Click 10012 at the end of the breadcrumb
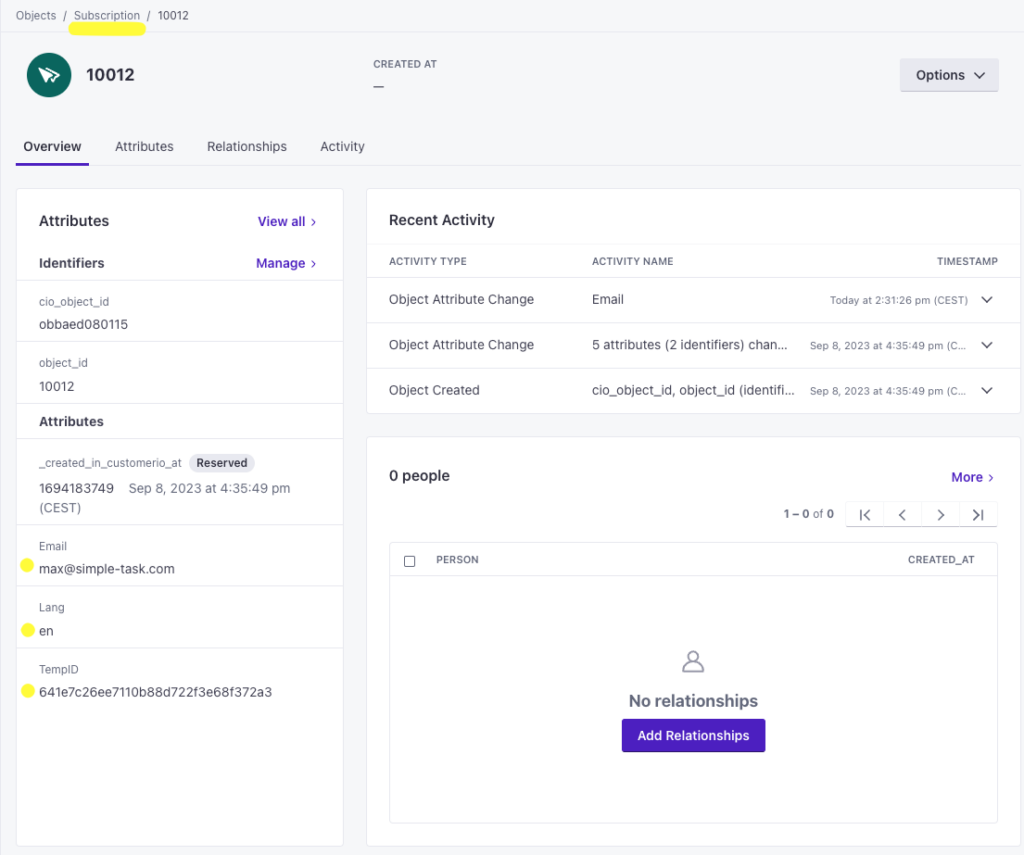 click(173, 15)
